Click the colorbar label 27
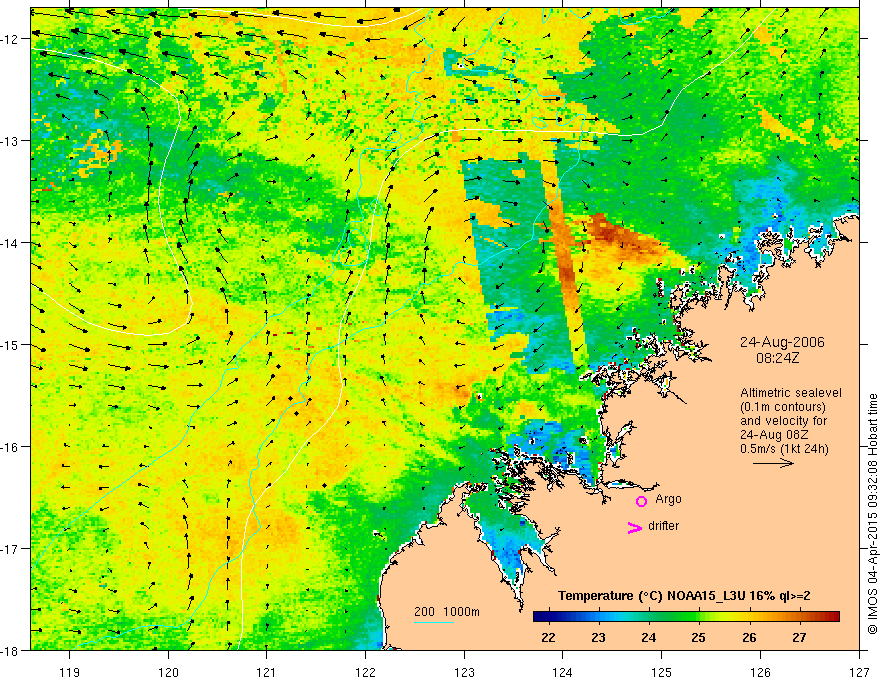 pos(799,637)
